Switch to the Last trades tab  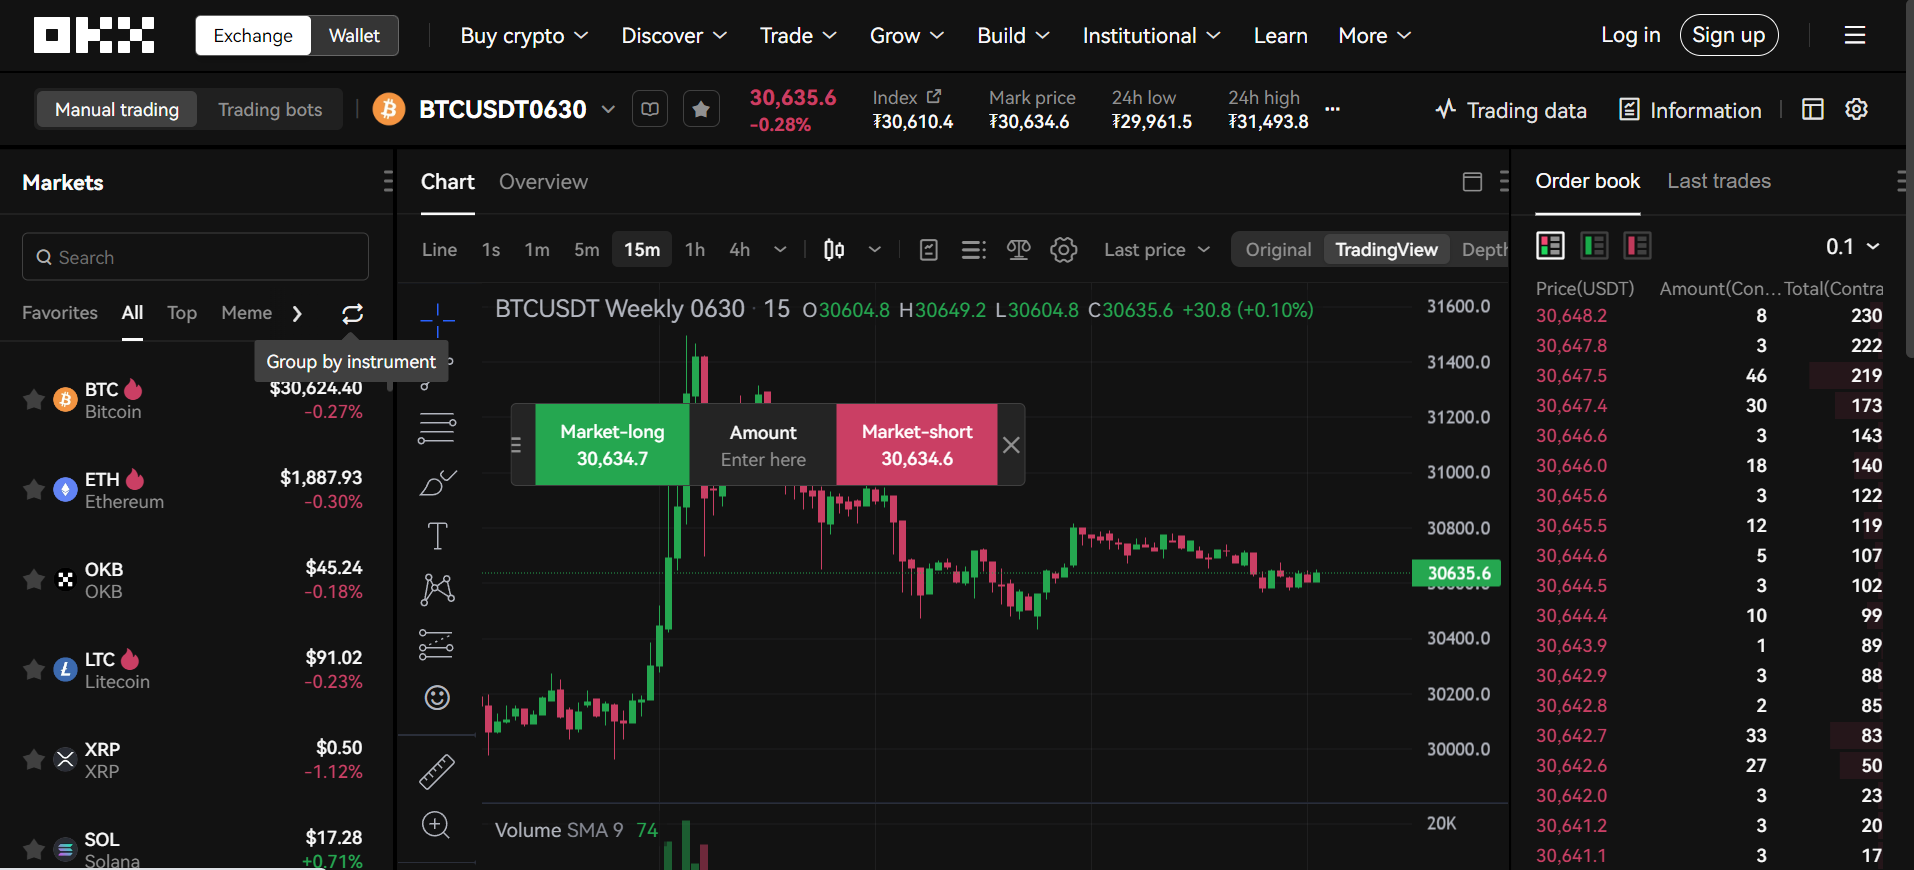[x=1718, y=181]
